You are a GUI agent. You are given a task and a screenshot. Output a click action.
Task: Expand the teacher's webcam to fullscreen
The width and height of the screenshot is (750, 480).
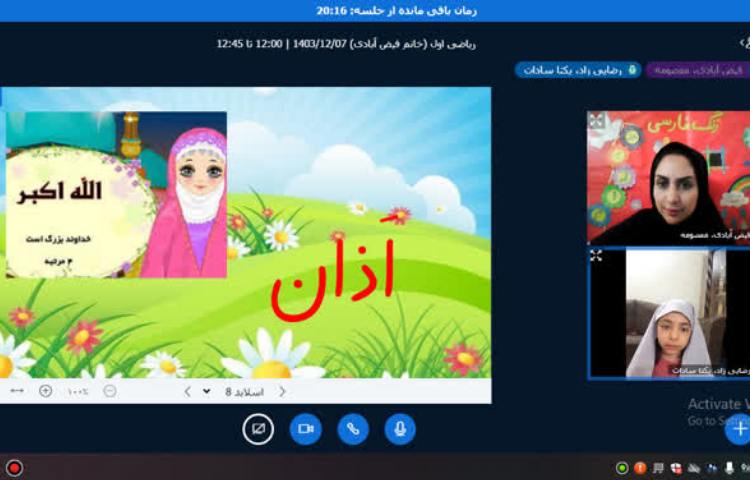click(597, 121)
